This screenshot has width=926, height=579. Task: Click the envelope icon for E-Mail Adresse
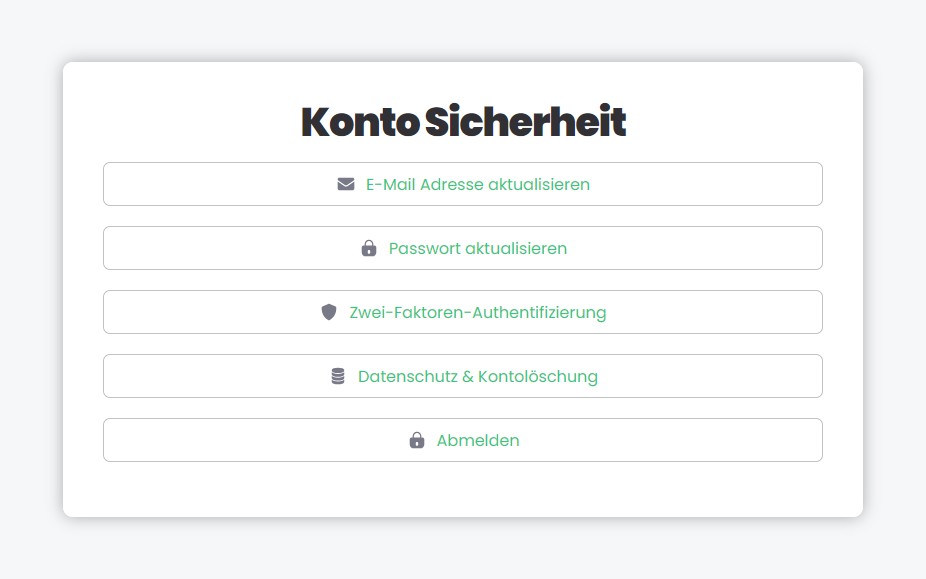(x=346, y=184)
